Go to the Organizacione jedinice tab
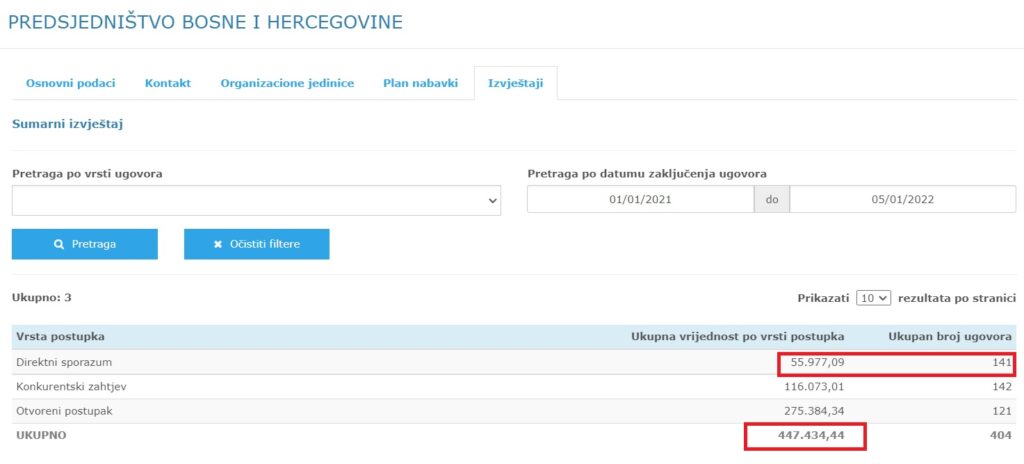 point(287,83)
